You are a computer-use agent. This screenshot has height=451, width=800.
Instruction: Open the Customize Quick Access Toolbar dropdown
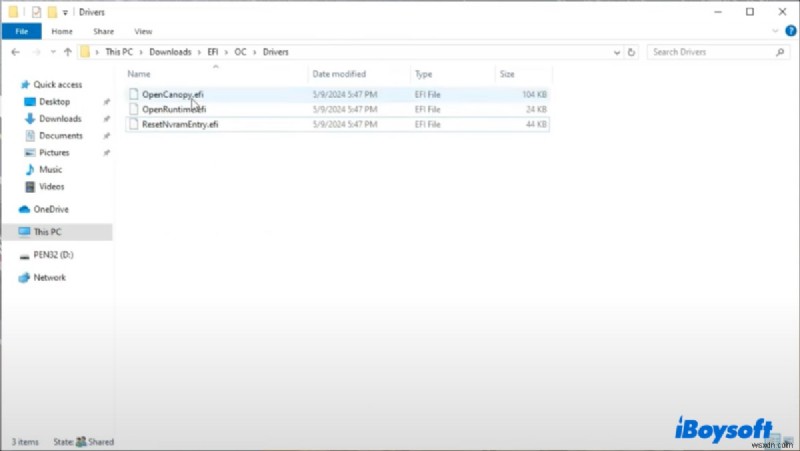pos(65,12)
